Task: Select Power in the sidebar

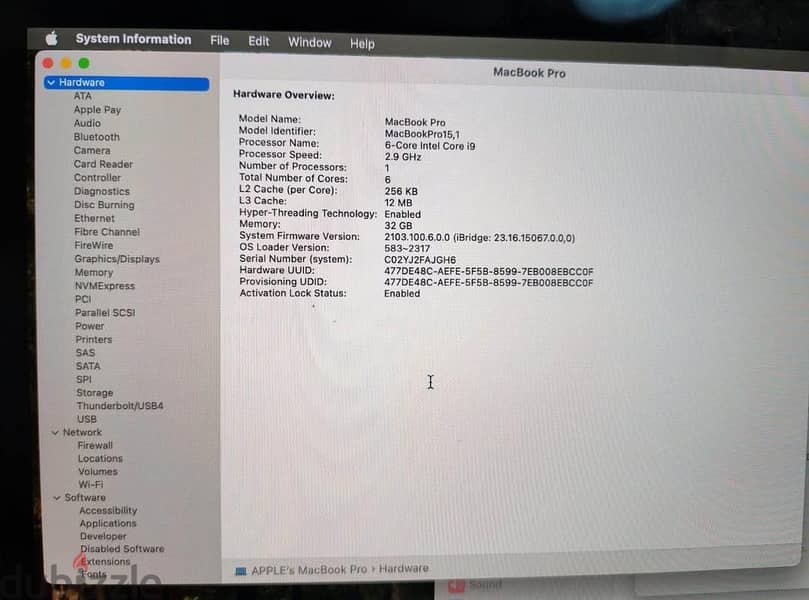Action: (x=89, y=326)
